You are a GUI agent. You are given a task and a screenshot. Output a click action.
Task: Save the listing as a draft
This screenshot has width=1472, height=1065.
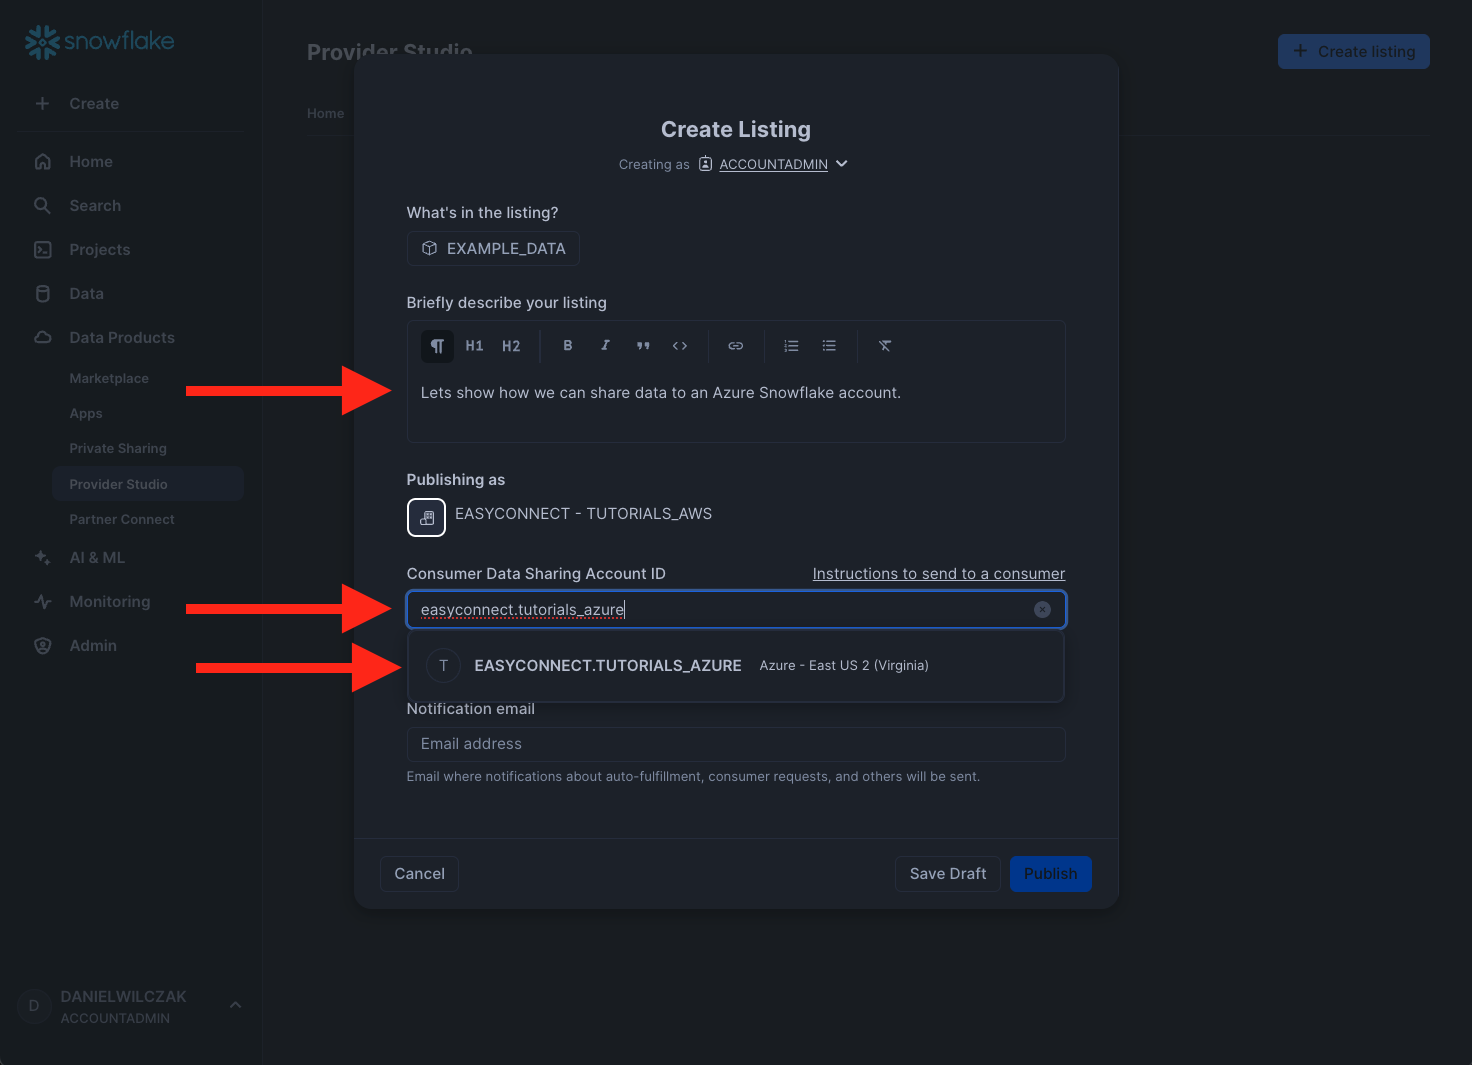tap(947, 874)
